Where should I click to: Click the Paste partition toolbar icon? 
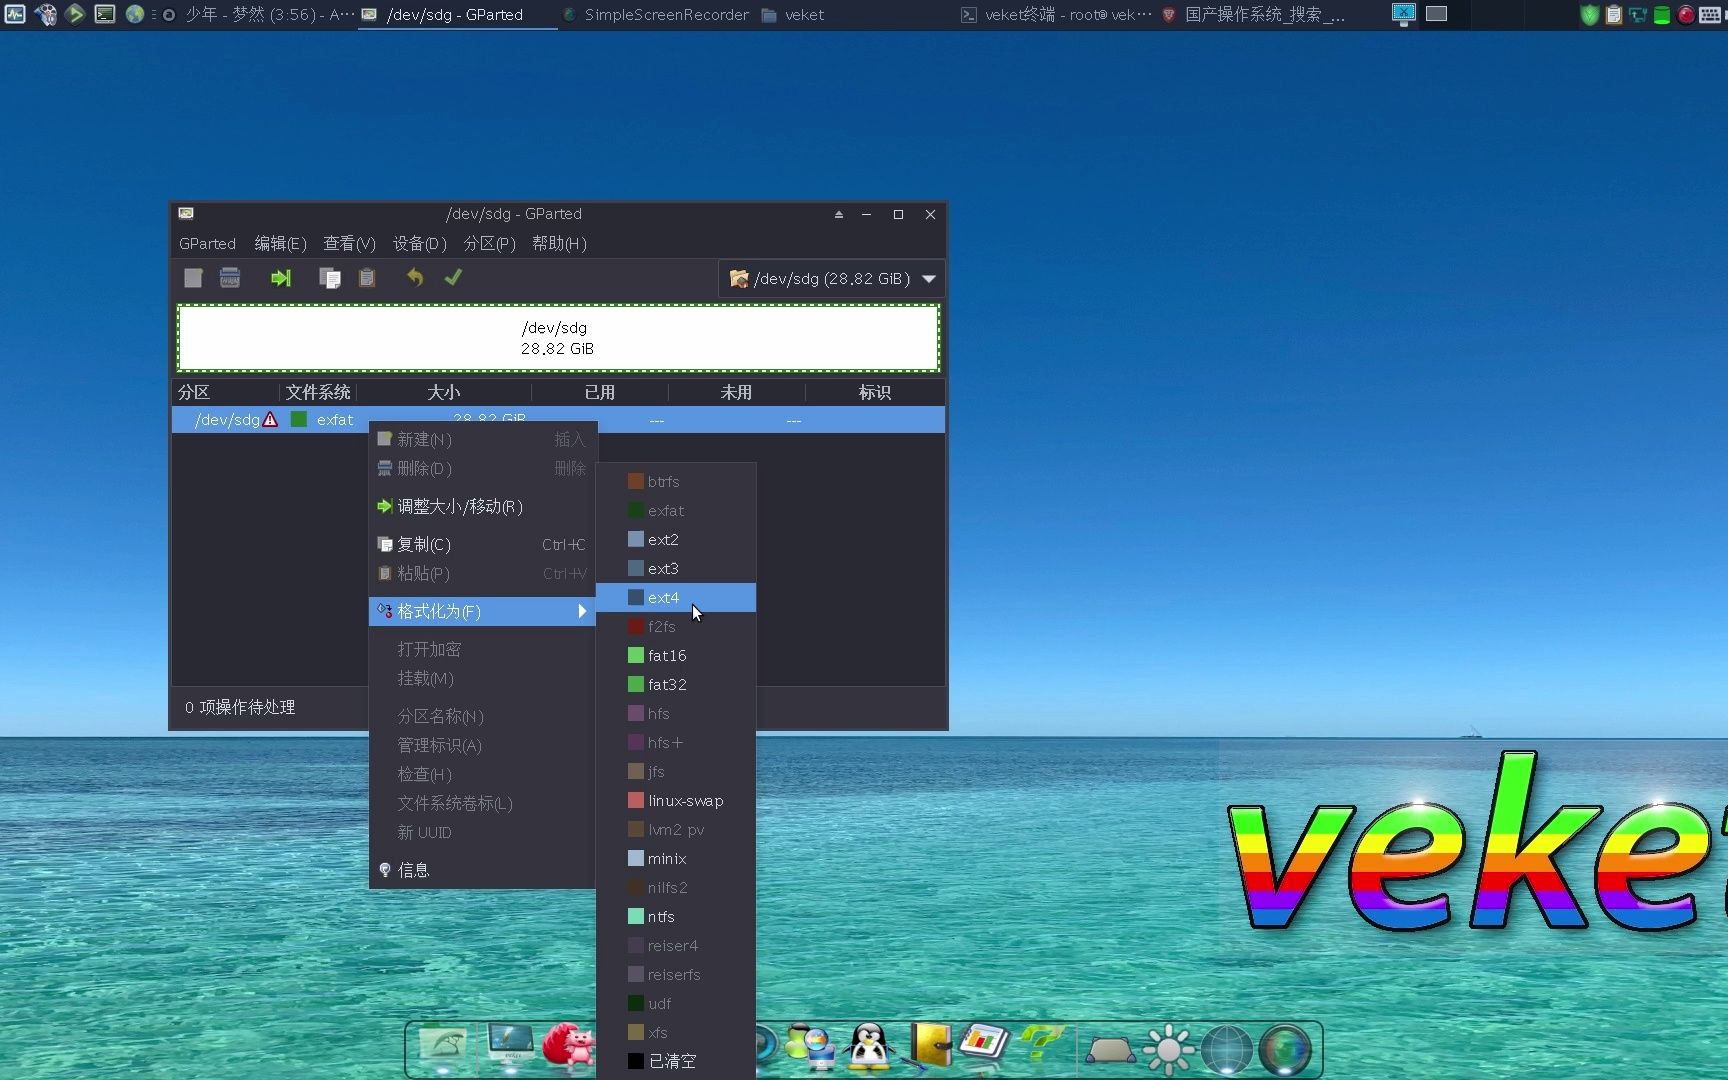[367, 278]
